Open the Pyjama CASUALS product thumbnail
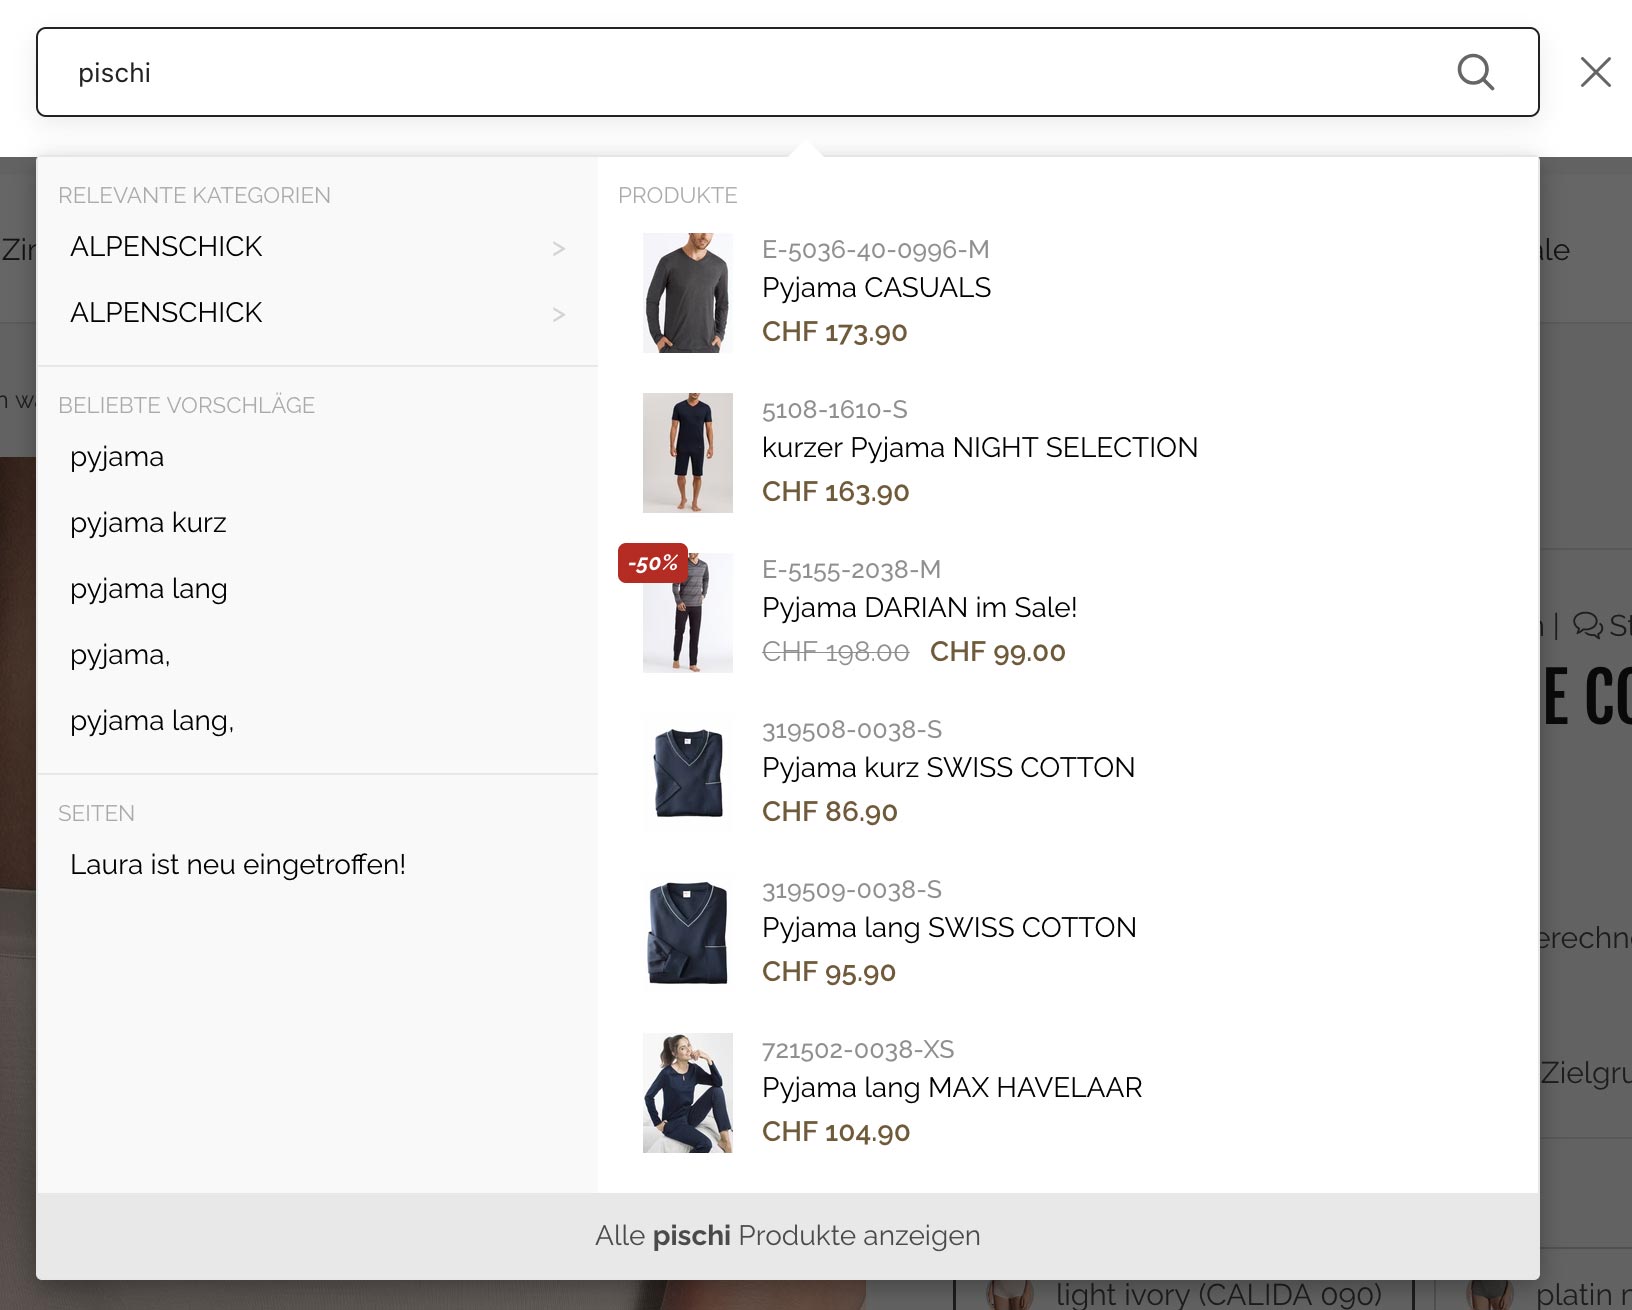Screen dimensions: 1632x1310 tap(688, 293)
